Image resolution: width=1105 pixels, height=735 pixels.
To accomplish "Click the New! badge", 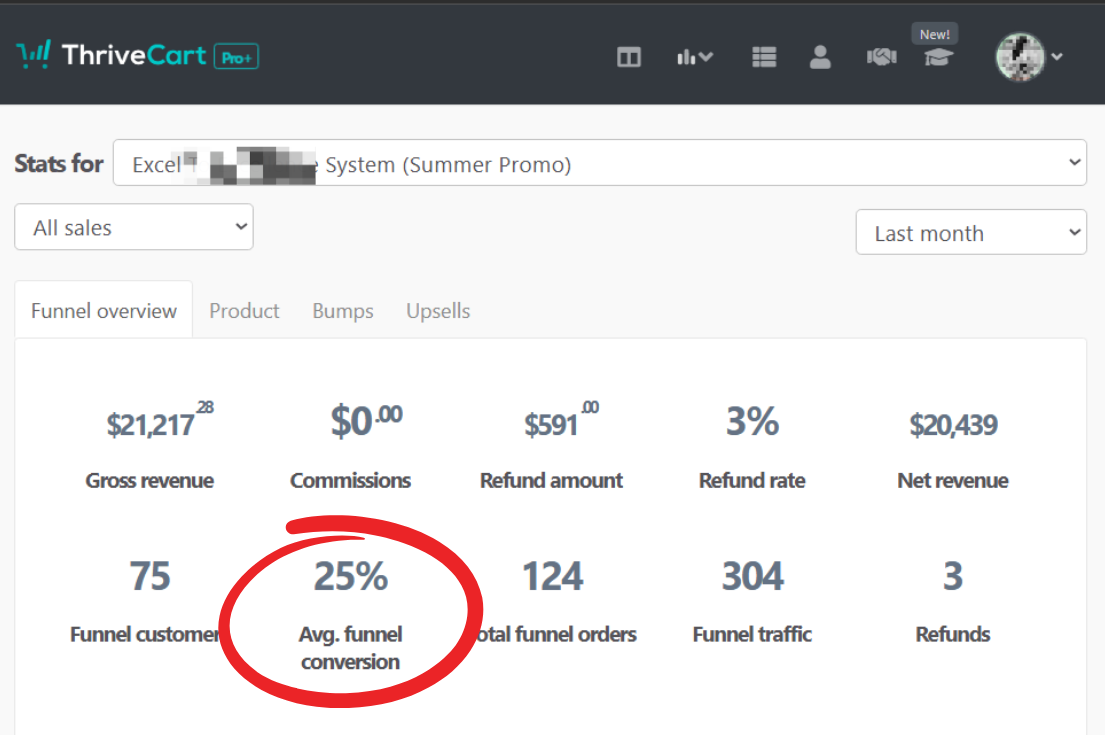I will [934, 34].
